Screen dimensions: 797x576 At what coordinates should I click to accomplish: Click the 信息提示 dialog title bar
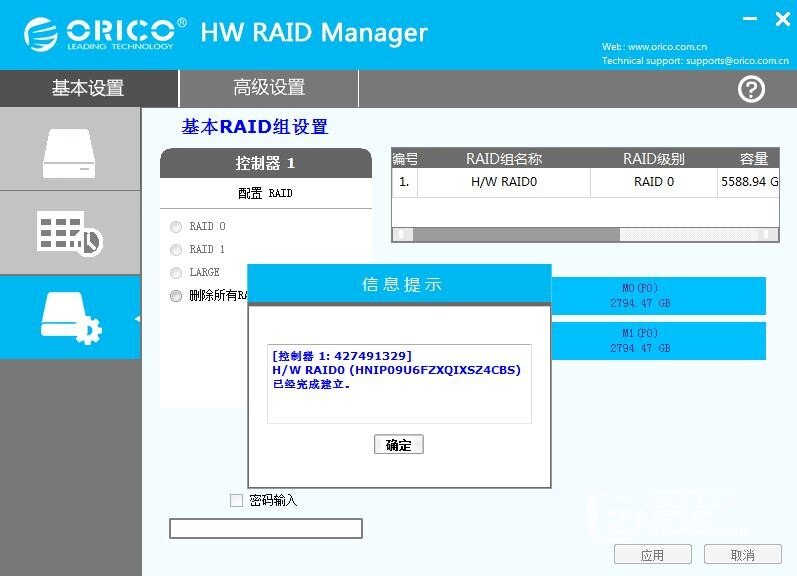point(400,284)
